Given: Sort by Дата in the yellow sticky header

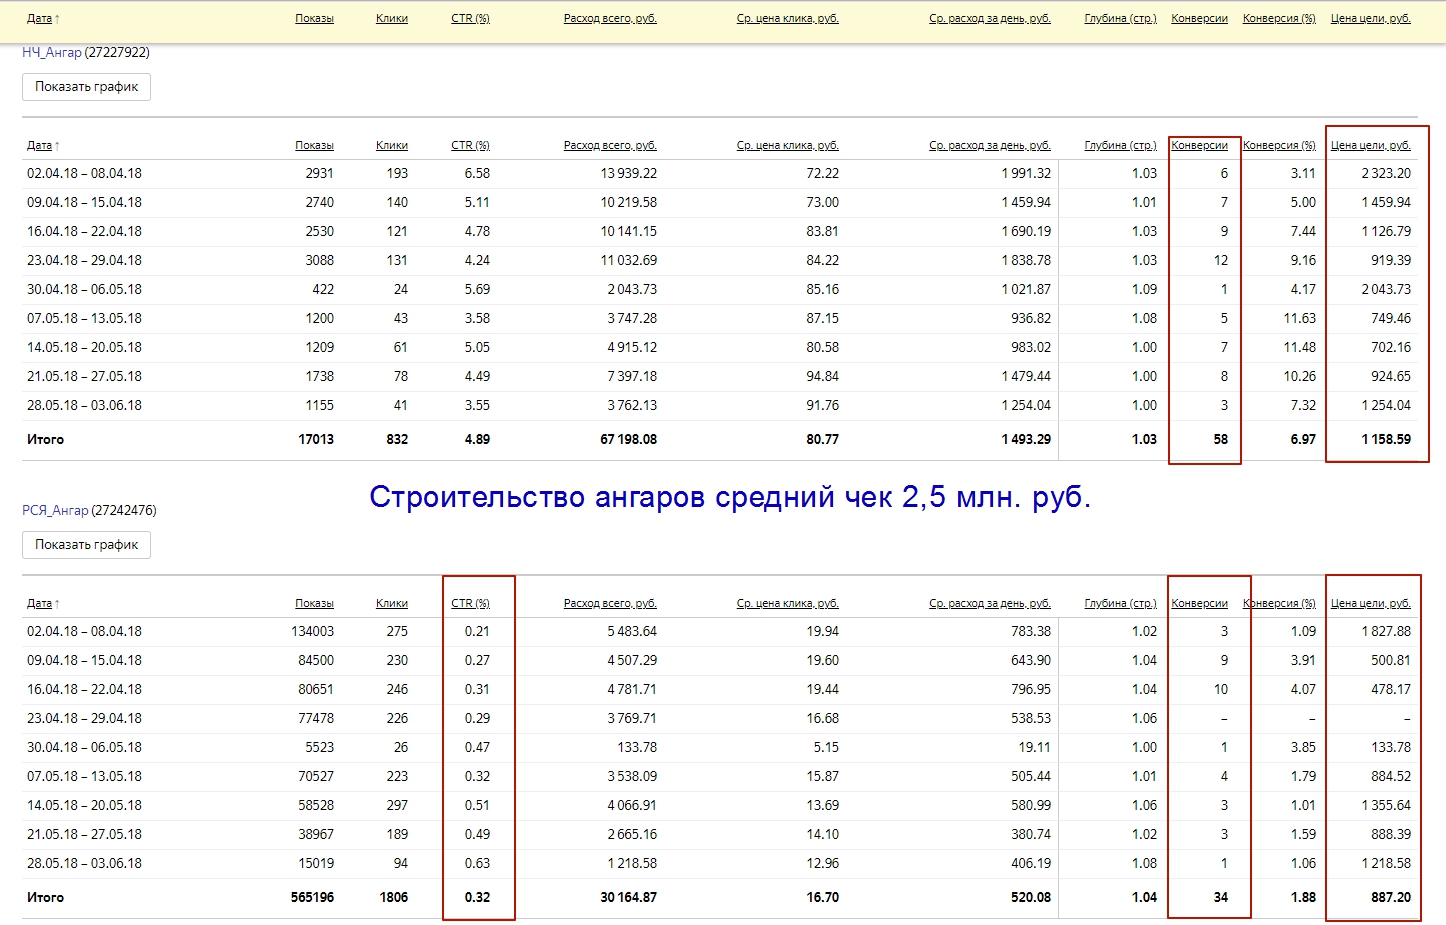Looking at the screenshot, I should pos(39,18).
